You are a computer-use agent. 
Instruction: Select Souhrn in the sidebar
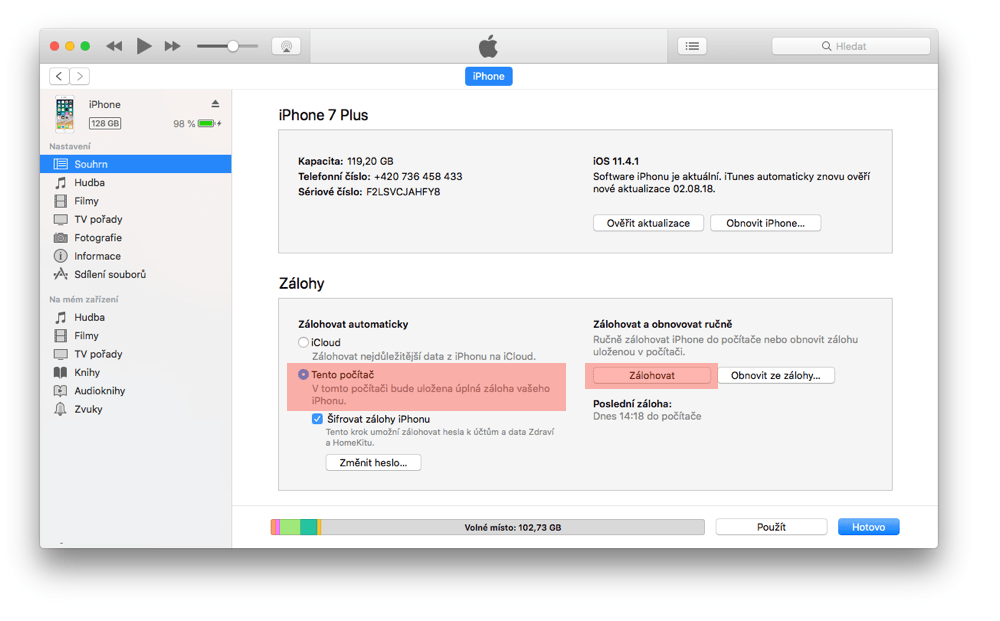pos(91,163)
